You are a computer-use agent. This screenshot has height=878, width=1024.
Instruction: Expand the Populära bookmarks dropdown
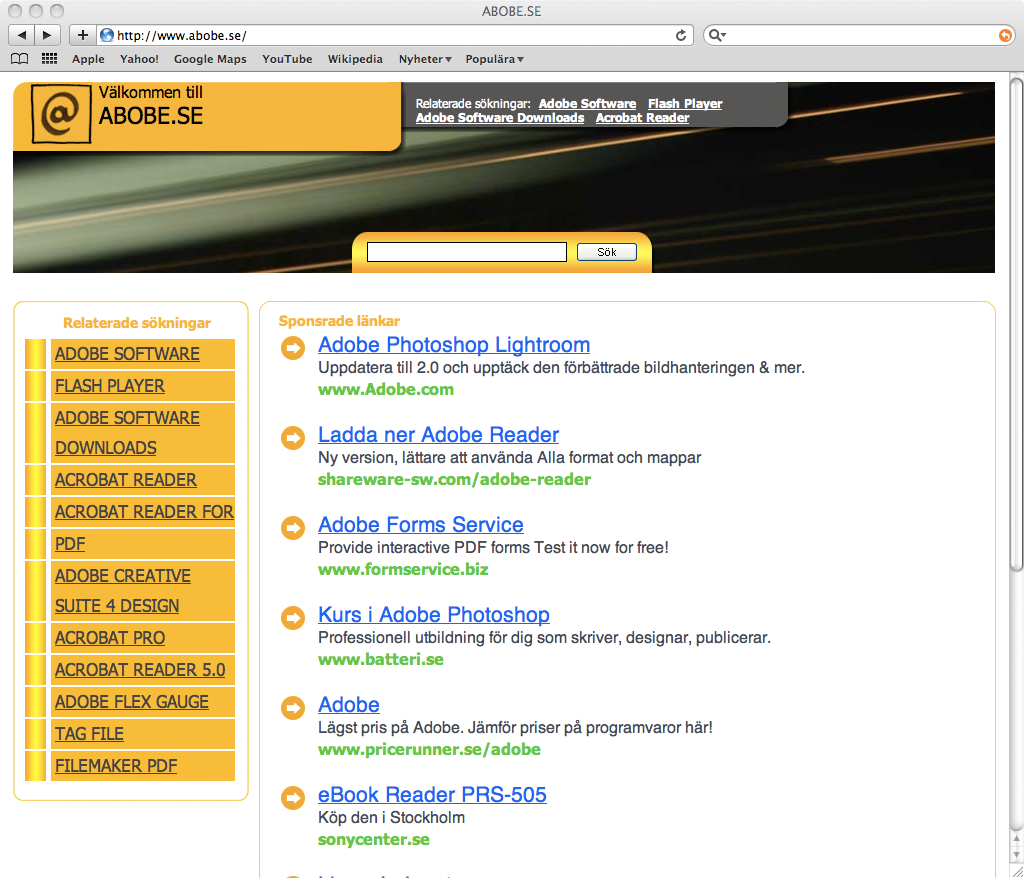(x=494, y=59)
